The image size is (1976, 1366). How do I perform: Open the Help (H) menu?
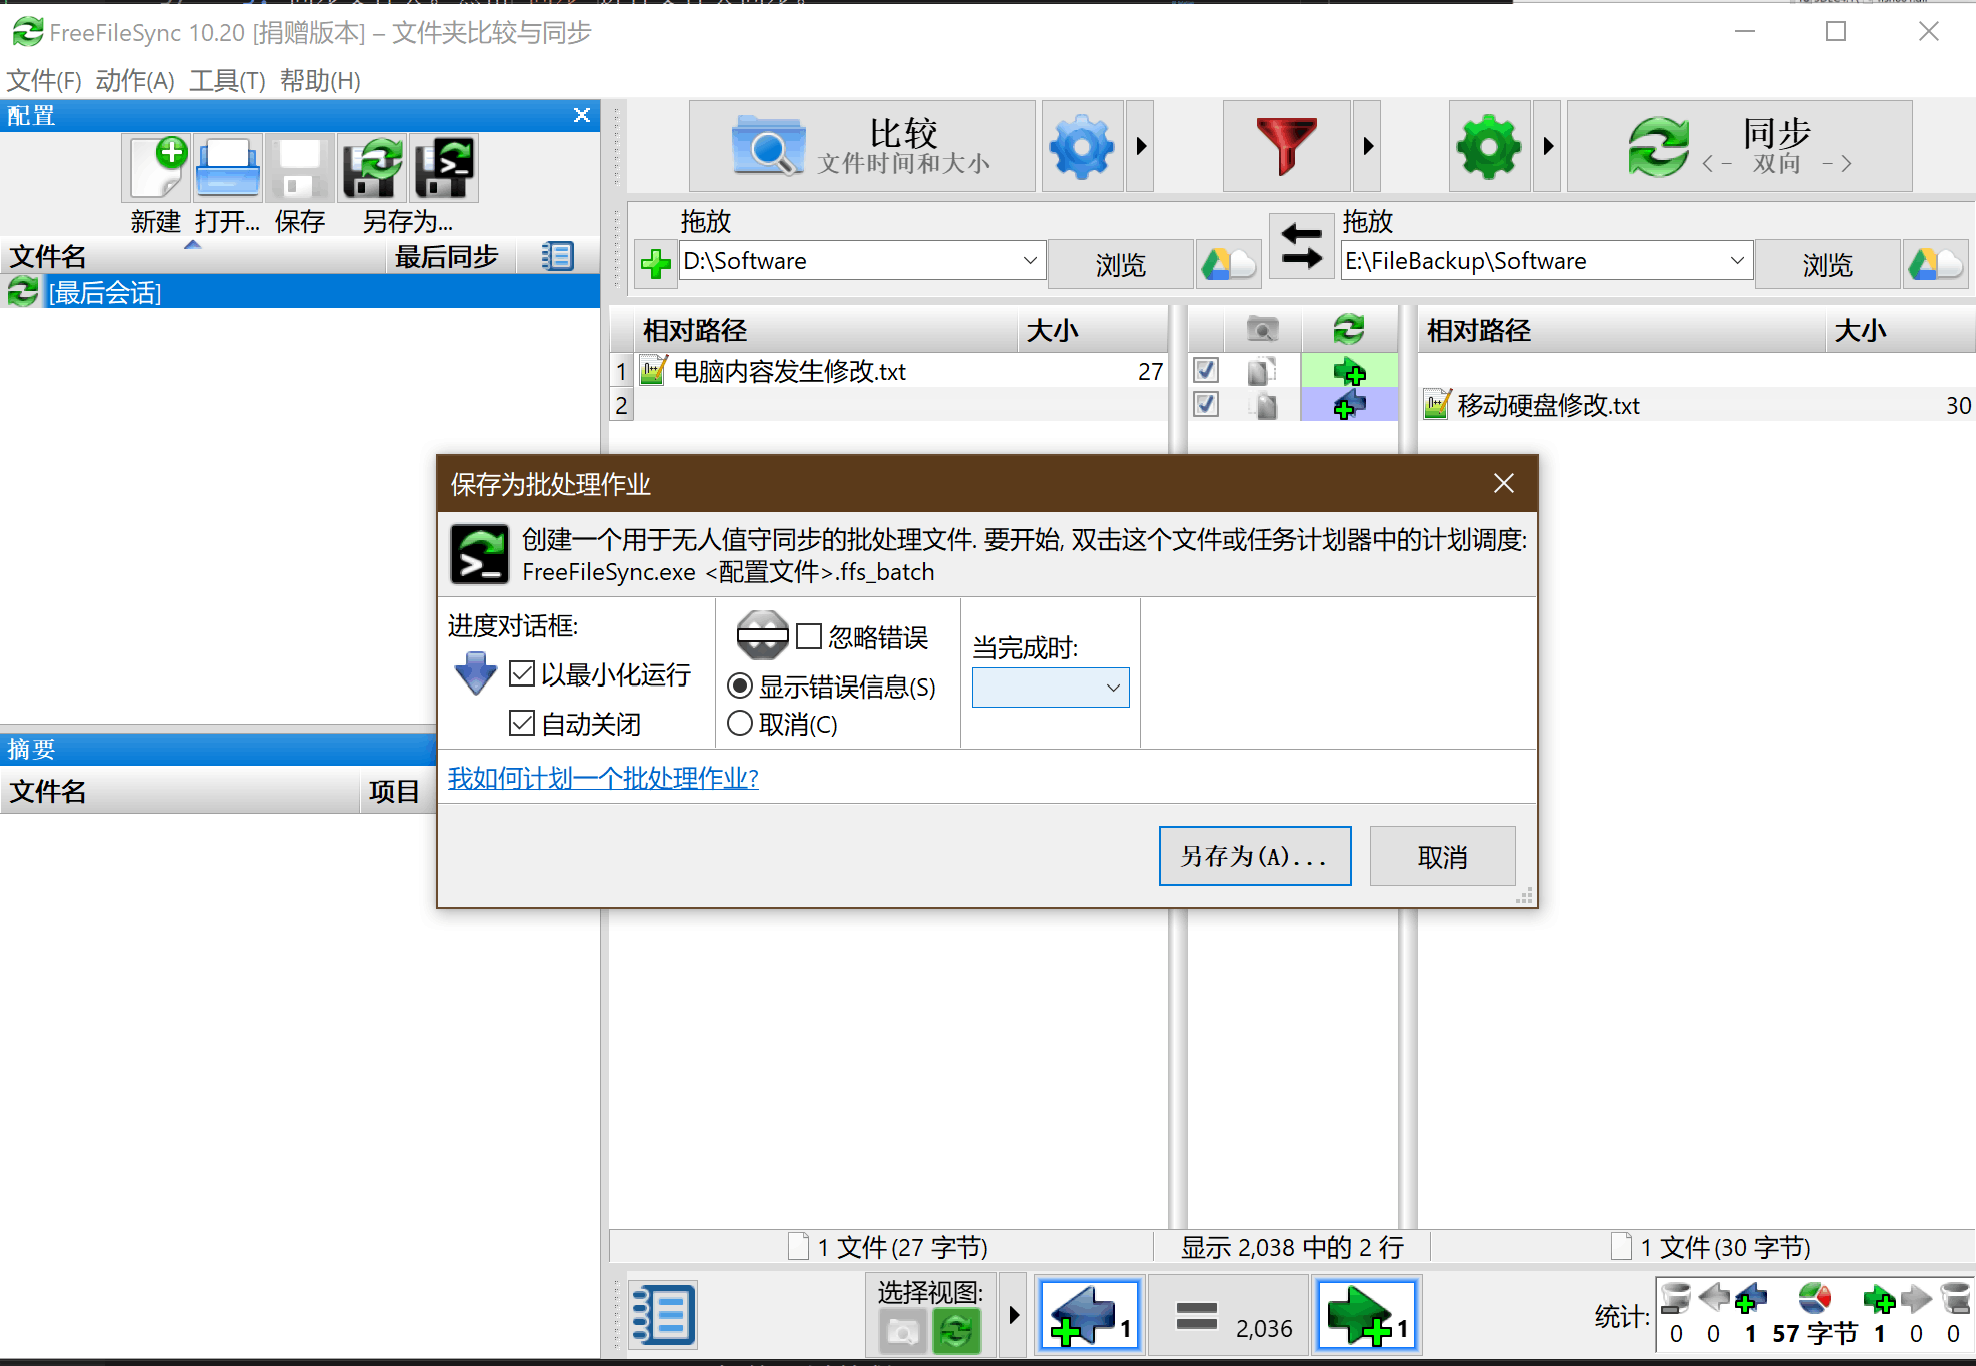point(320,80)
